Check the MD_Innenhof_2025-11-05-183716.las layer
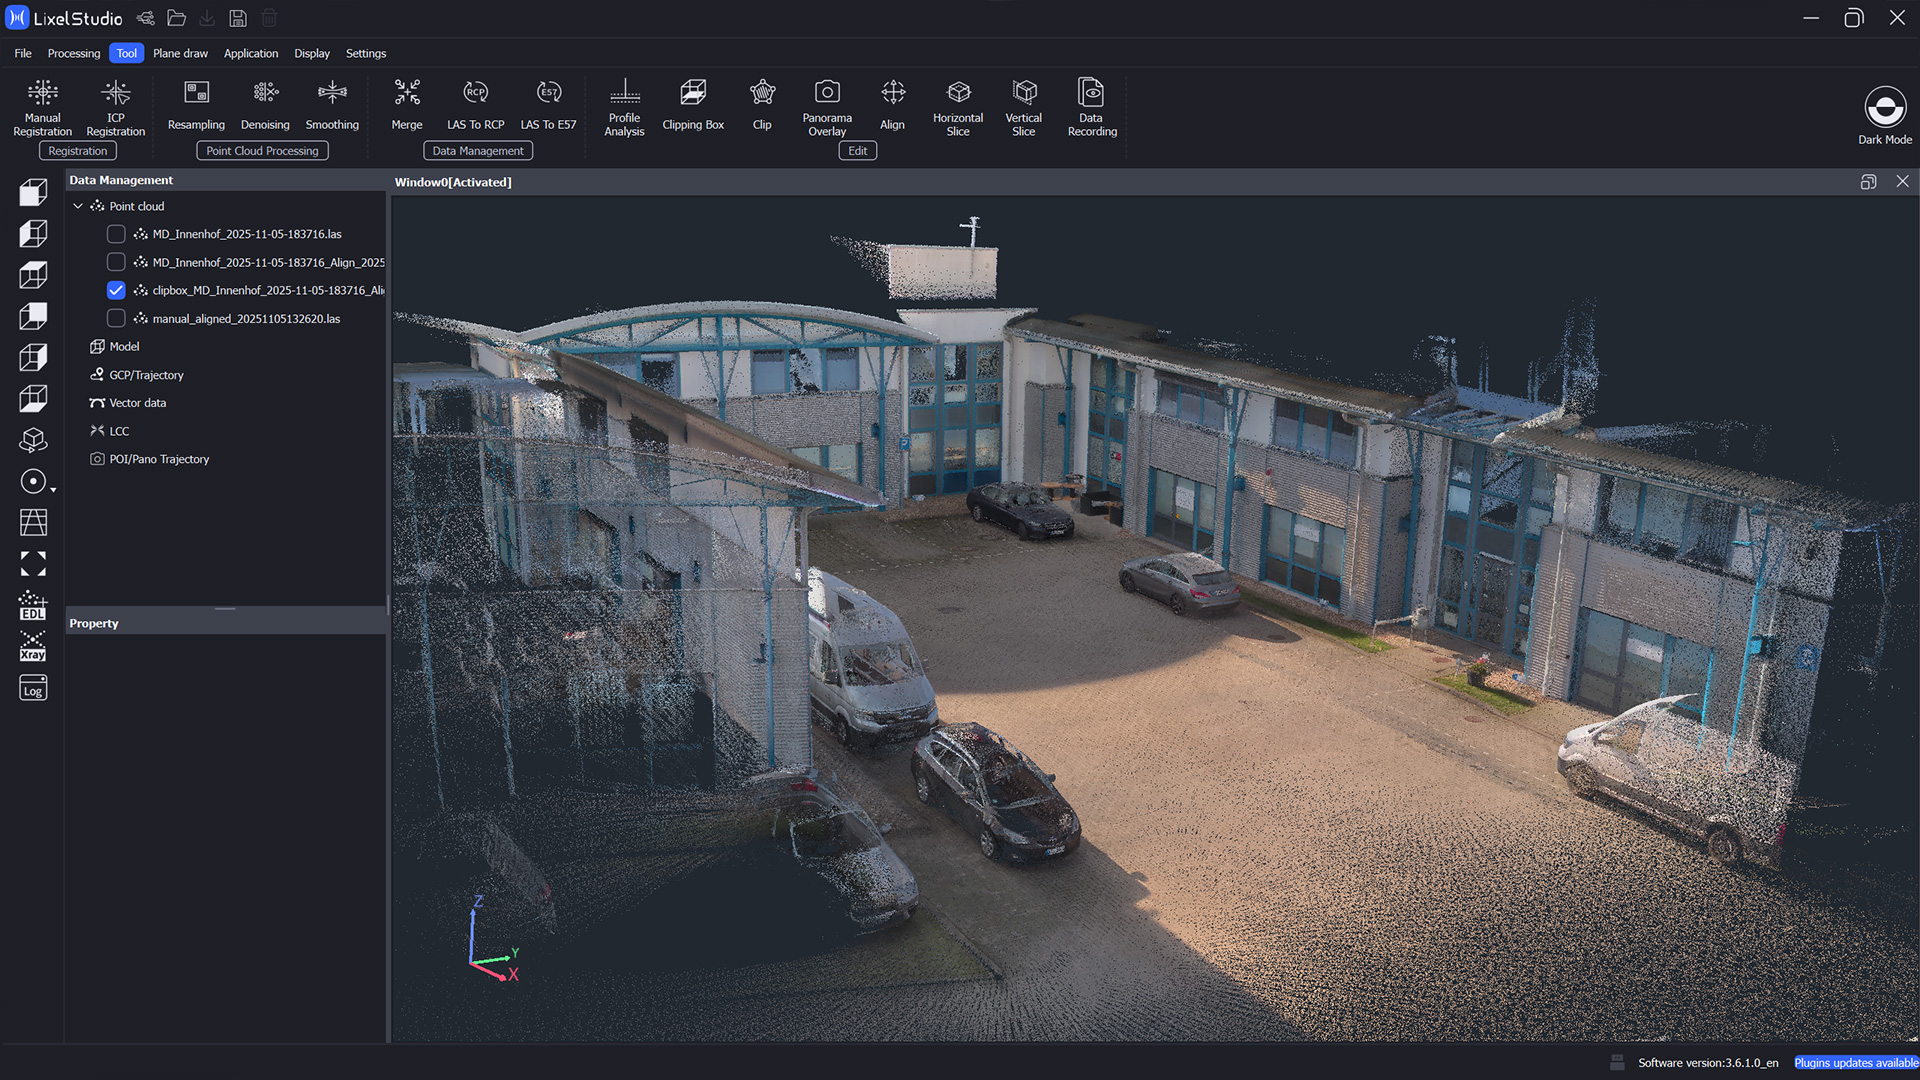The height and width of the screenshot is (1080, 1920). (x=116, y=234)
